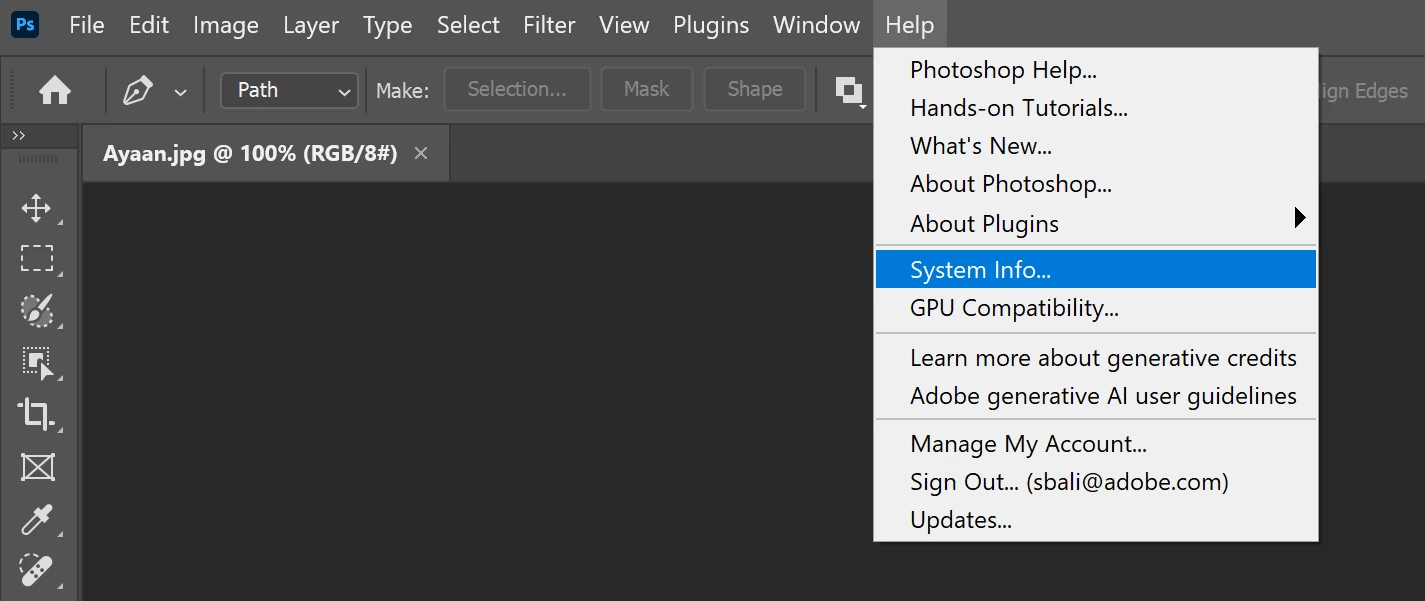Open the Window menu
This screenshot has height=601, width=1425.
tap(817, 25)
